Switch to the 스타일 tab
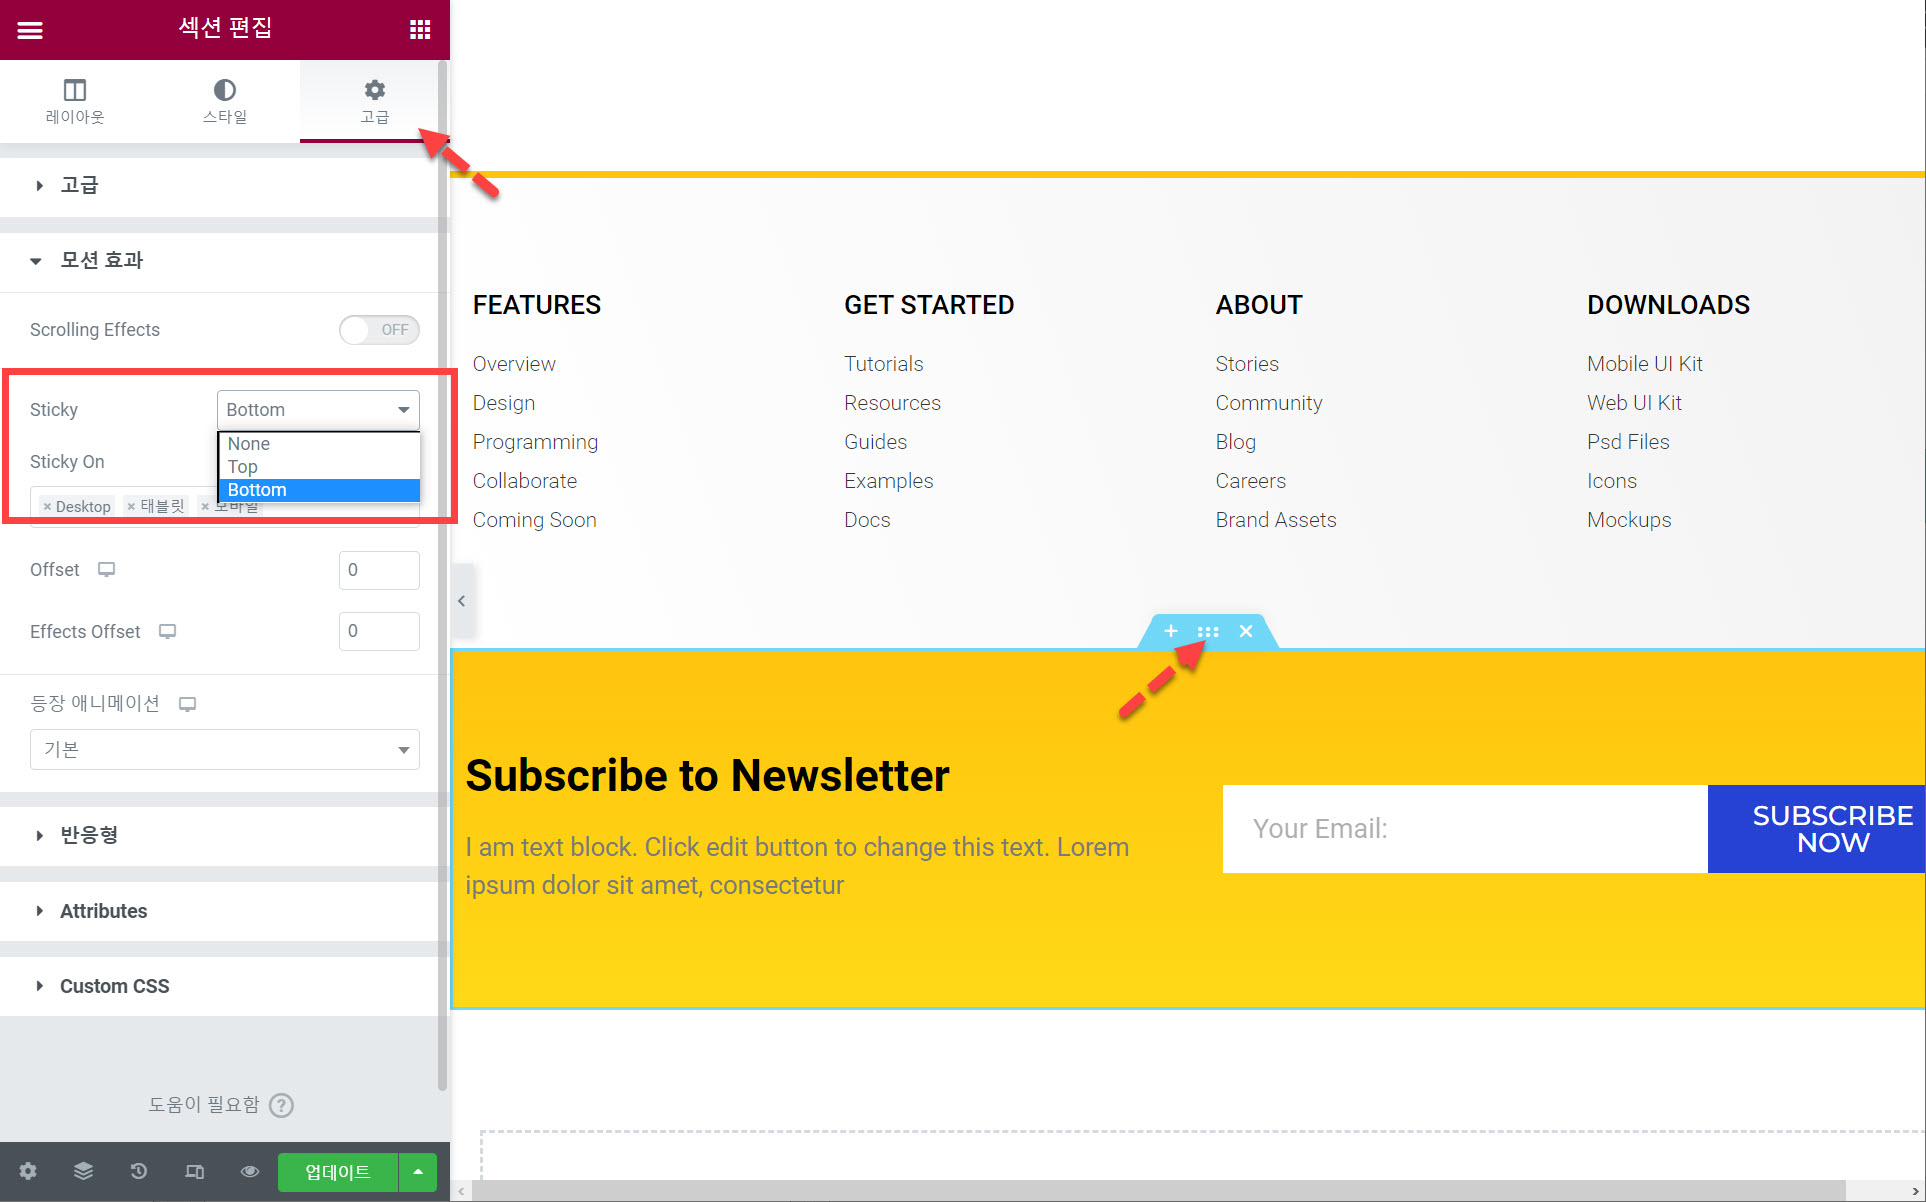Screen dimensions: 1926x1202 point(225,101)
